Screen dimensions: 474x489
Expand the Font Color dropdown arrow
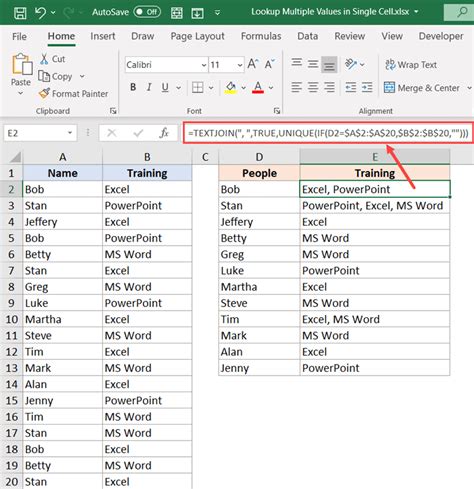[x=271, y=88]
